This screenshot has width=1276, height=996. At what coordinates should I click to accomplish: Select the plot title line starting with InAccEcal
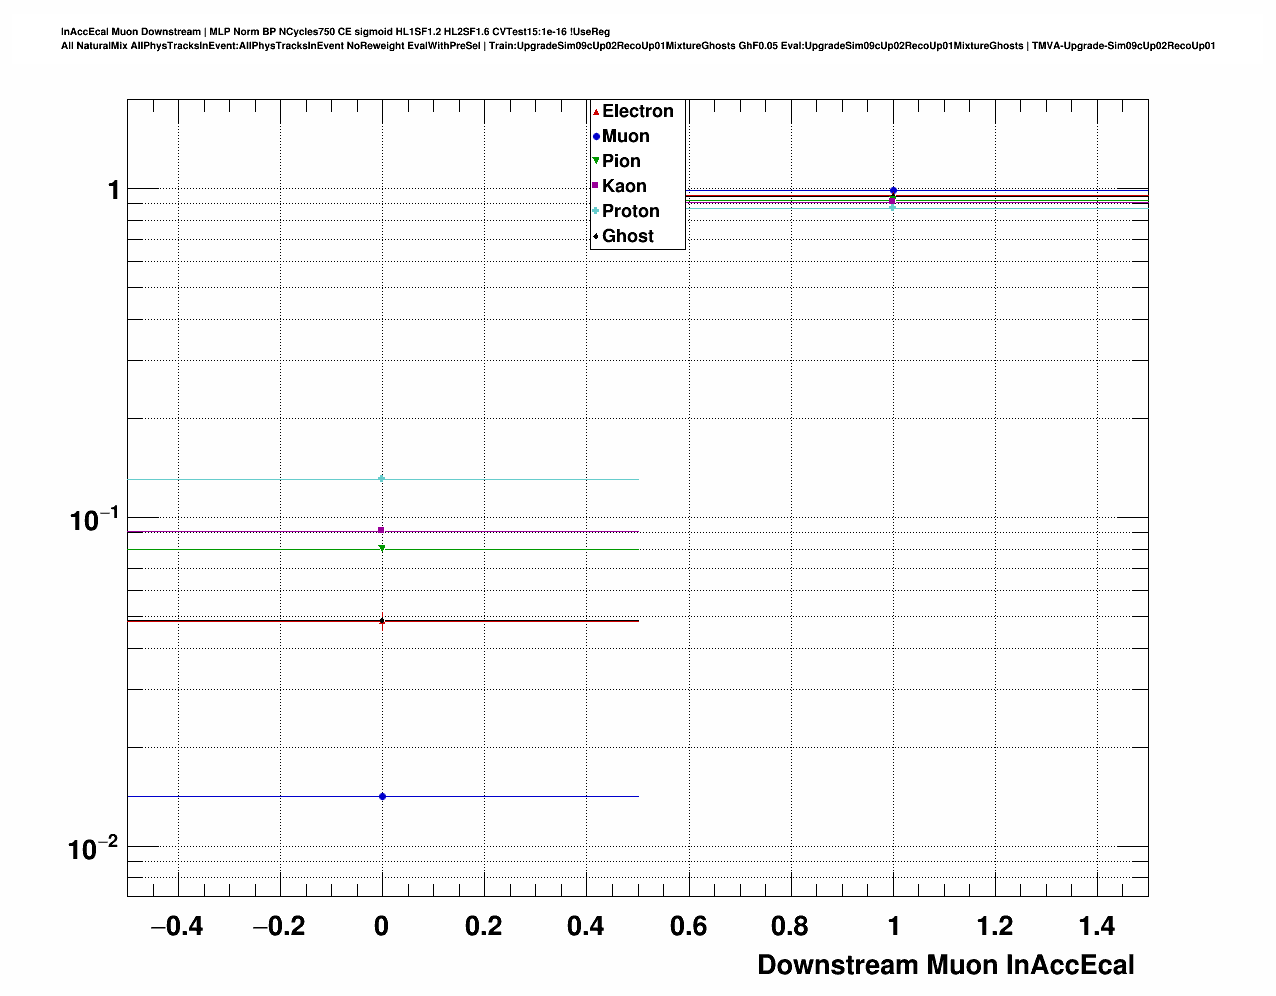coord(335,32)
